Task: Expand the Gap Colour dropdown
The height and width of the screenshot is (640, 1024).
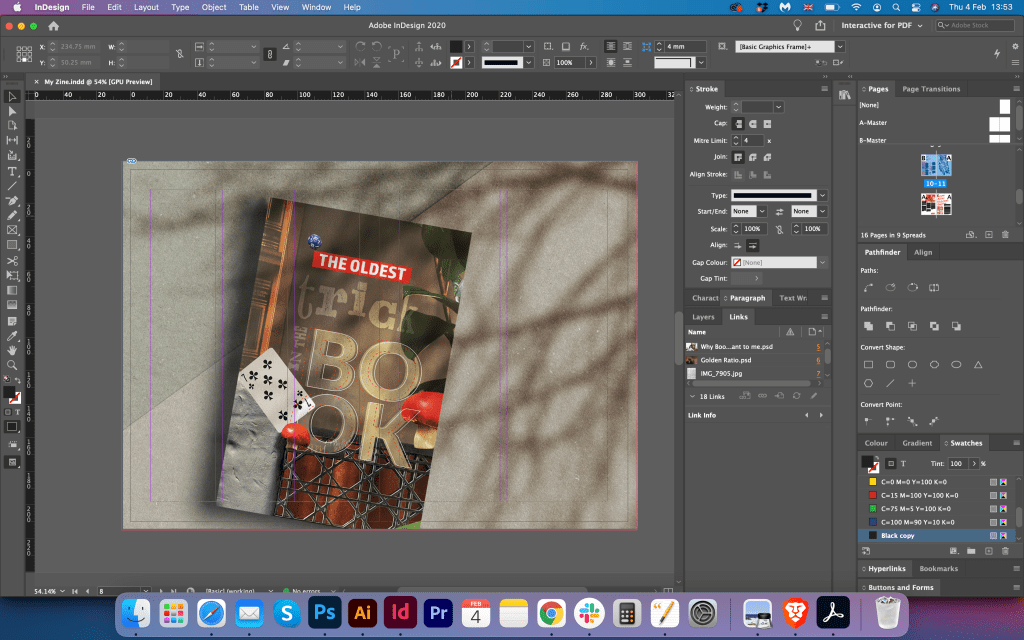Action: pos(822,262)
